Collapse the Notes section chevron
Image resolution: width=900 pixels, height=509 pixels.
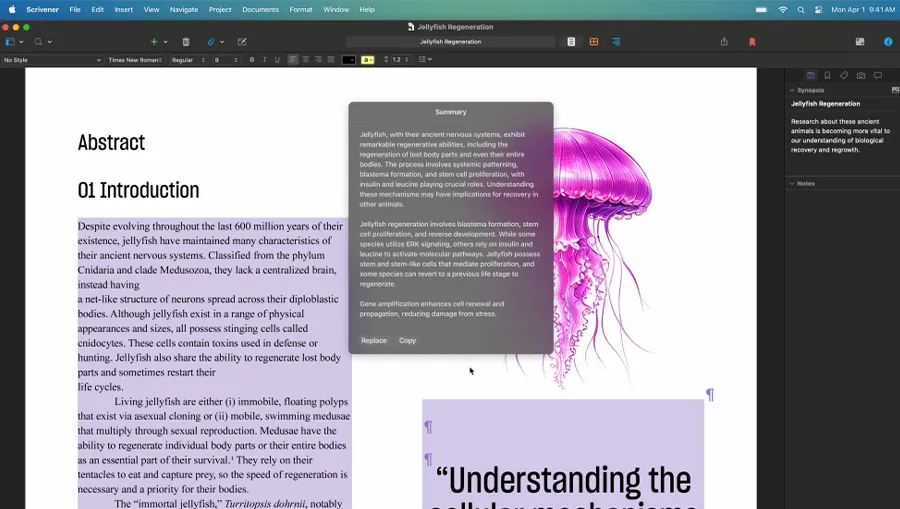pyautogui.click(x=792, y=184)
